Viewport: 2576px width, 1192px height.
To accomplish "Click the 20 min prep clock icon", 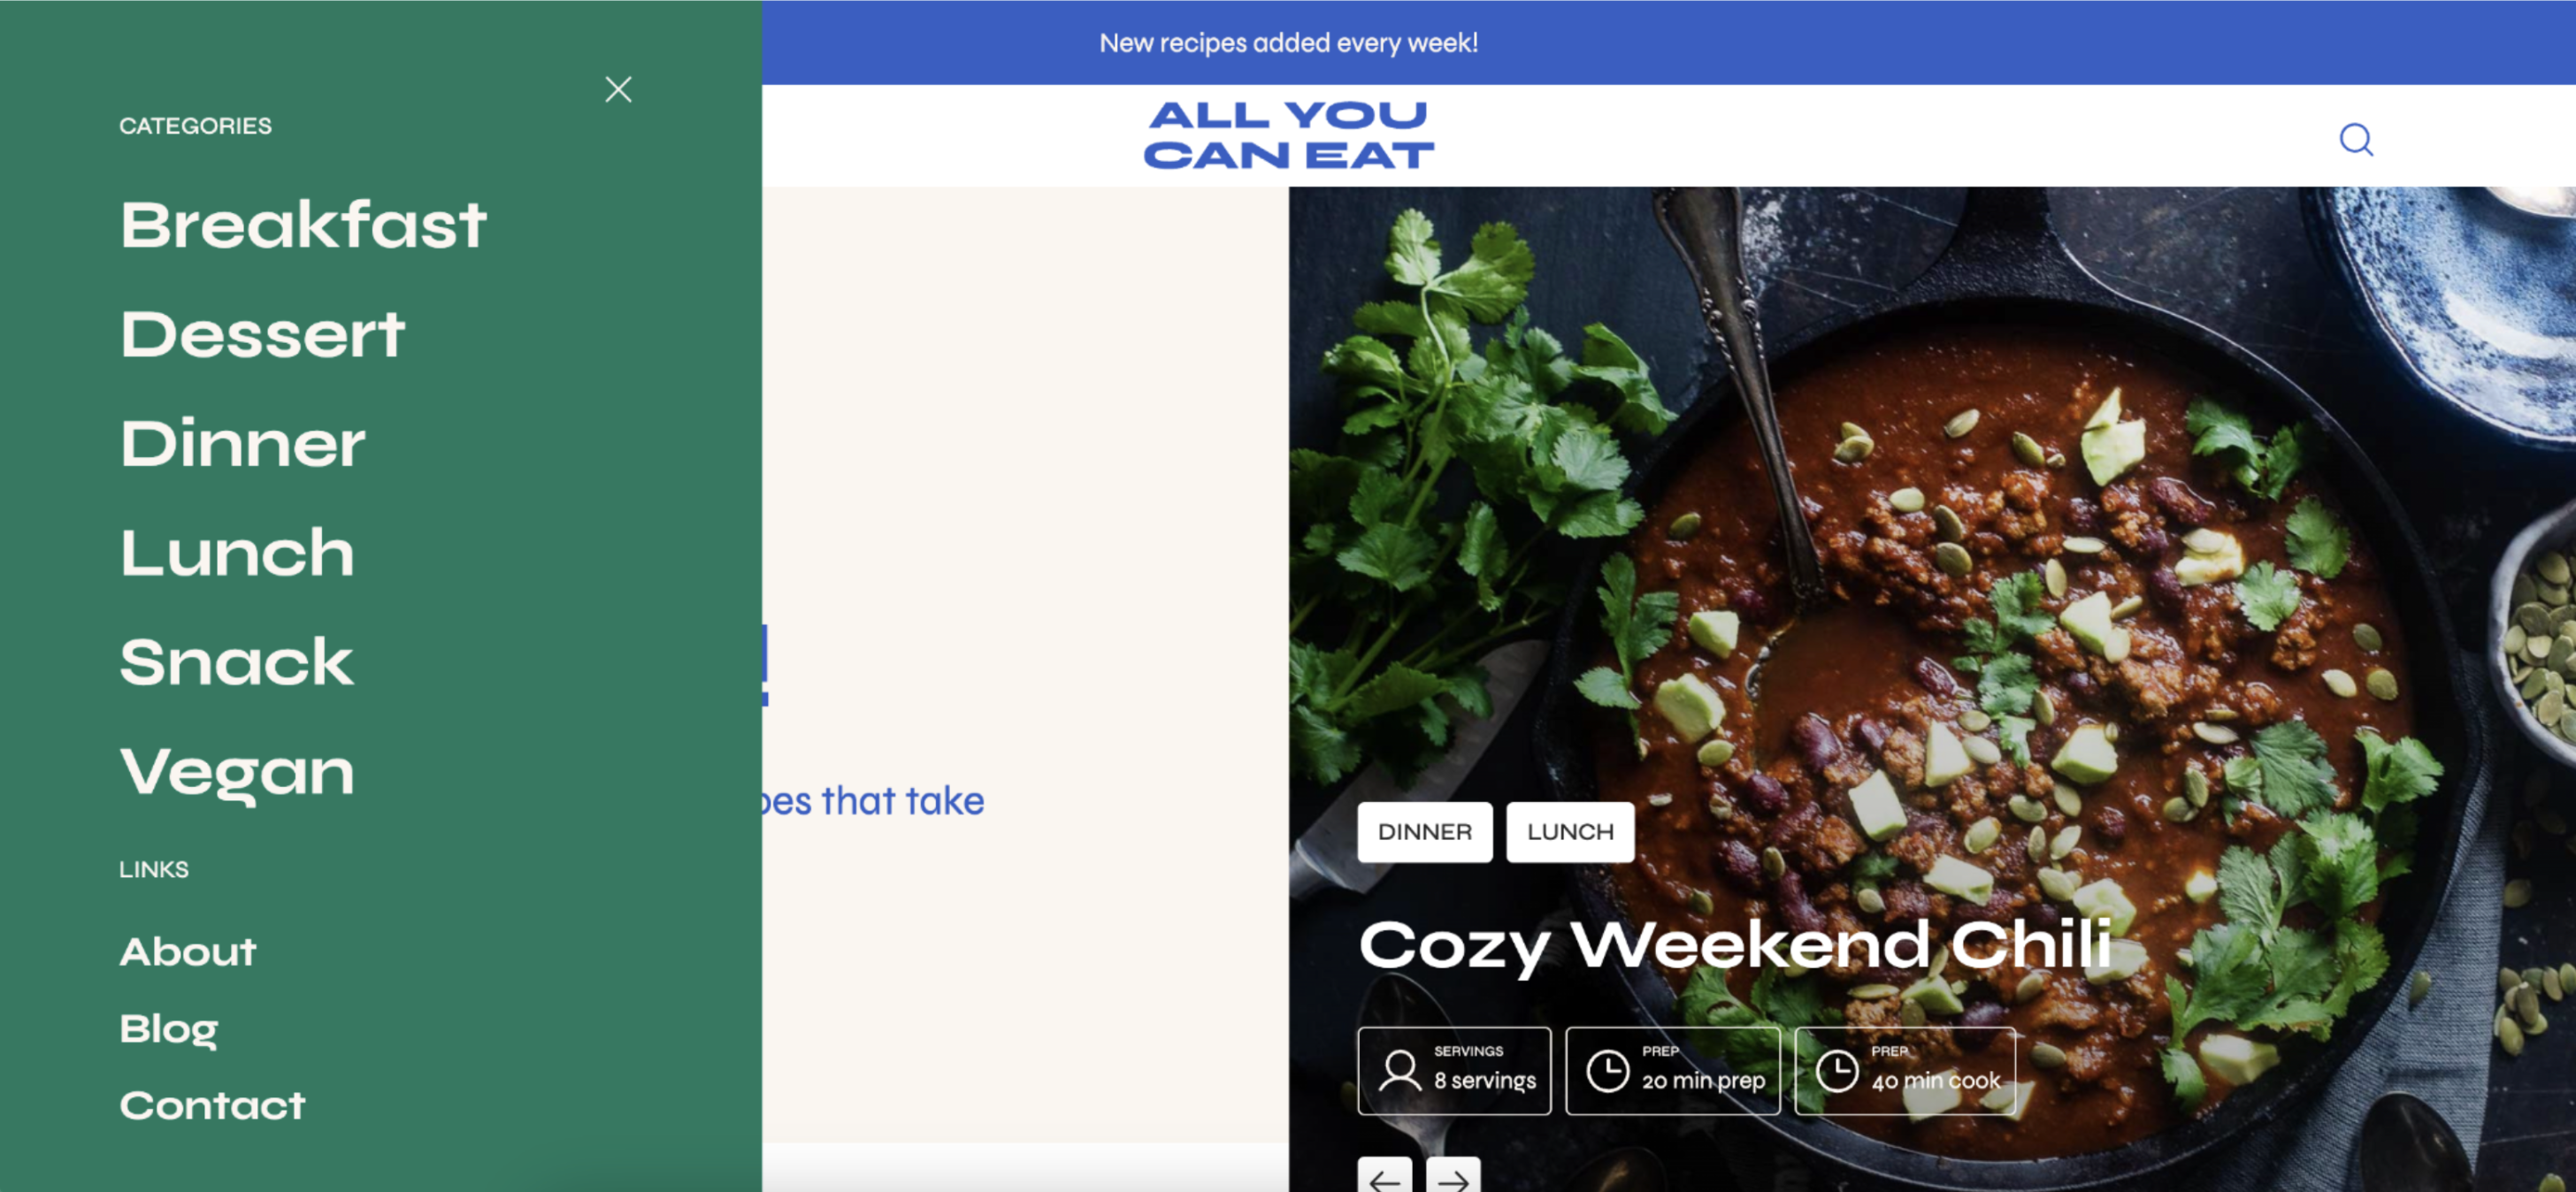I will click(x=1608, y=1071).
